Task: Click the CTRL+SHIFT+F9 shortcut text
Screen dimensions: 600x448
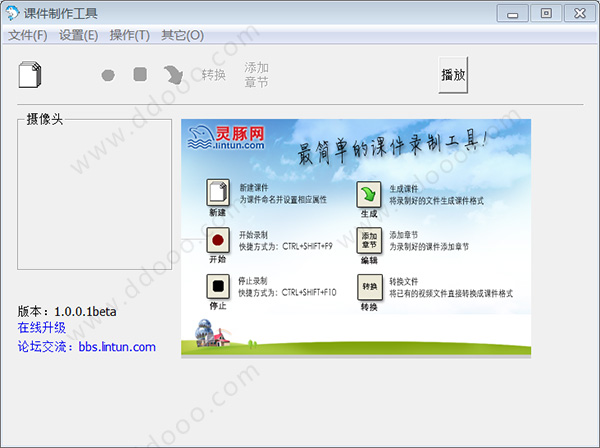Action: (x=307, y=246)
